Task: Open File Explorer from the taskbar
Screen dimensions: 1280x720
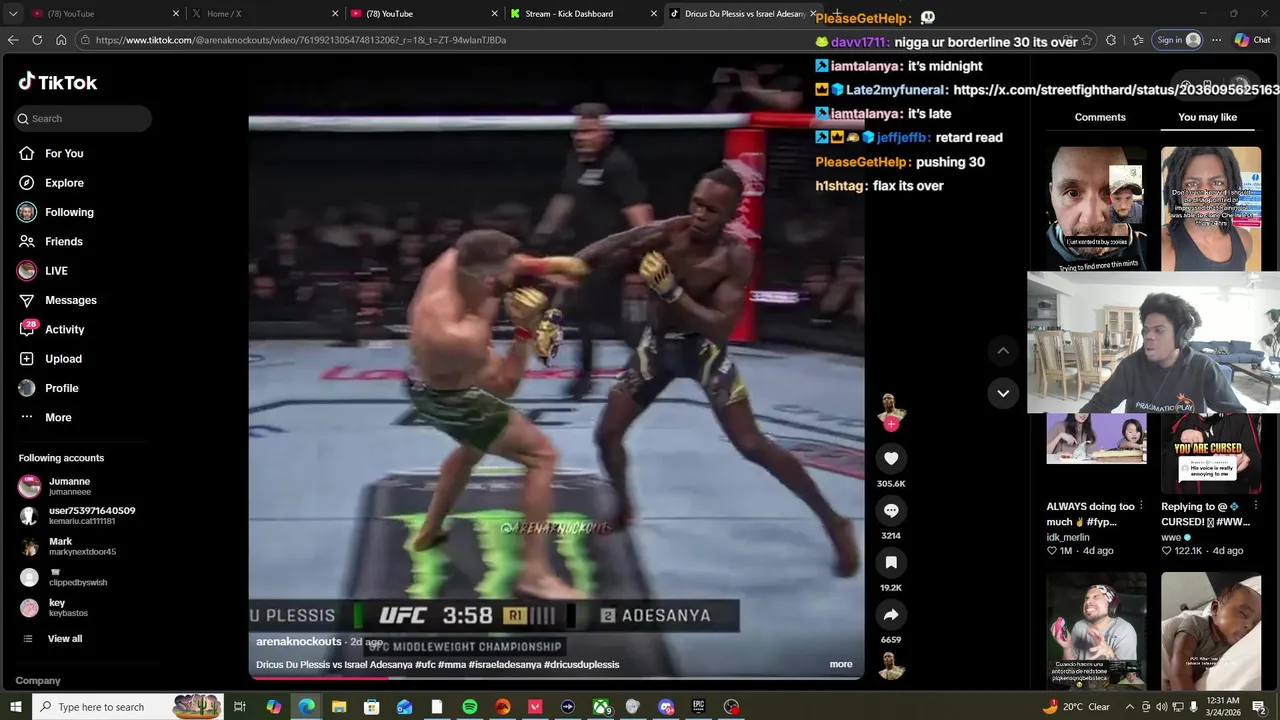Action: tap(339, 707)
